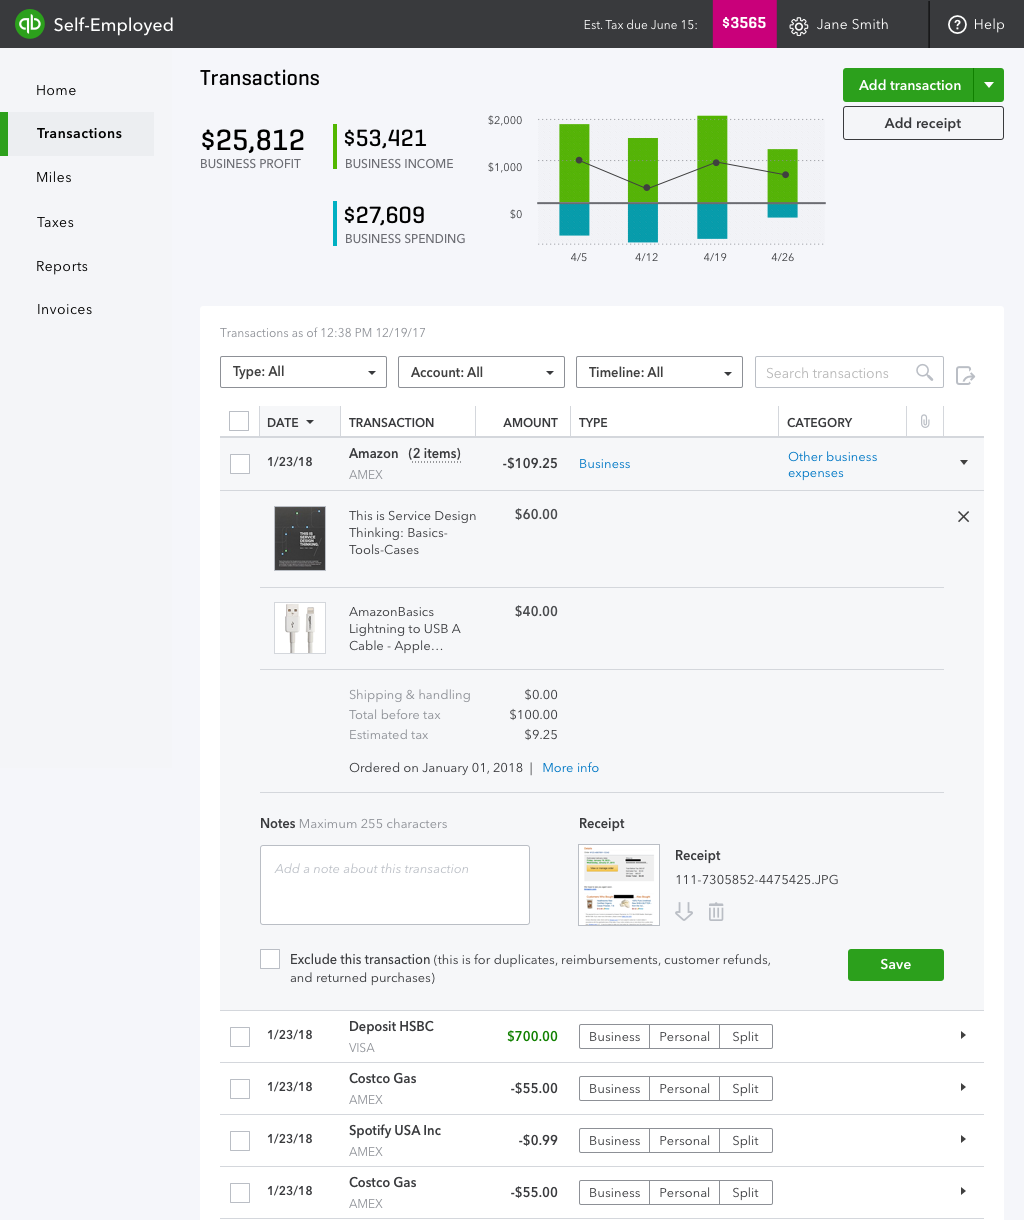Go to Home in the sidebar
This screenshot has height=1220, width=1024.
point(56,90)
